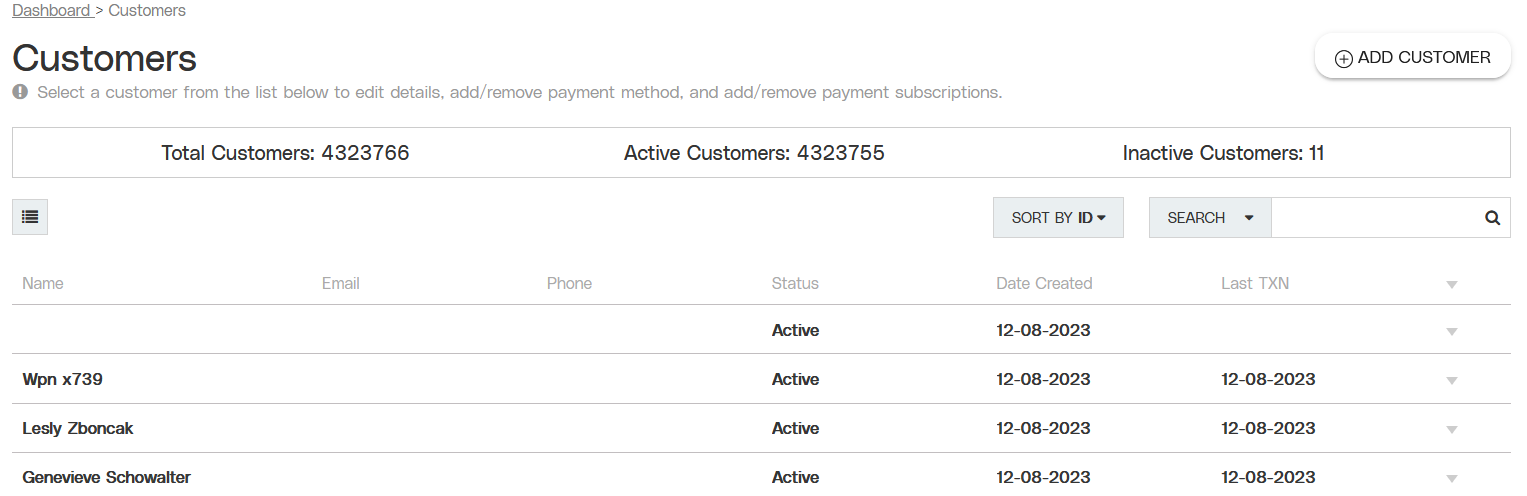Select customer Wpn x739

(x=62, y=379)
